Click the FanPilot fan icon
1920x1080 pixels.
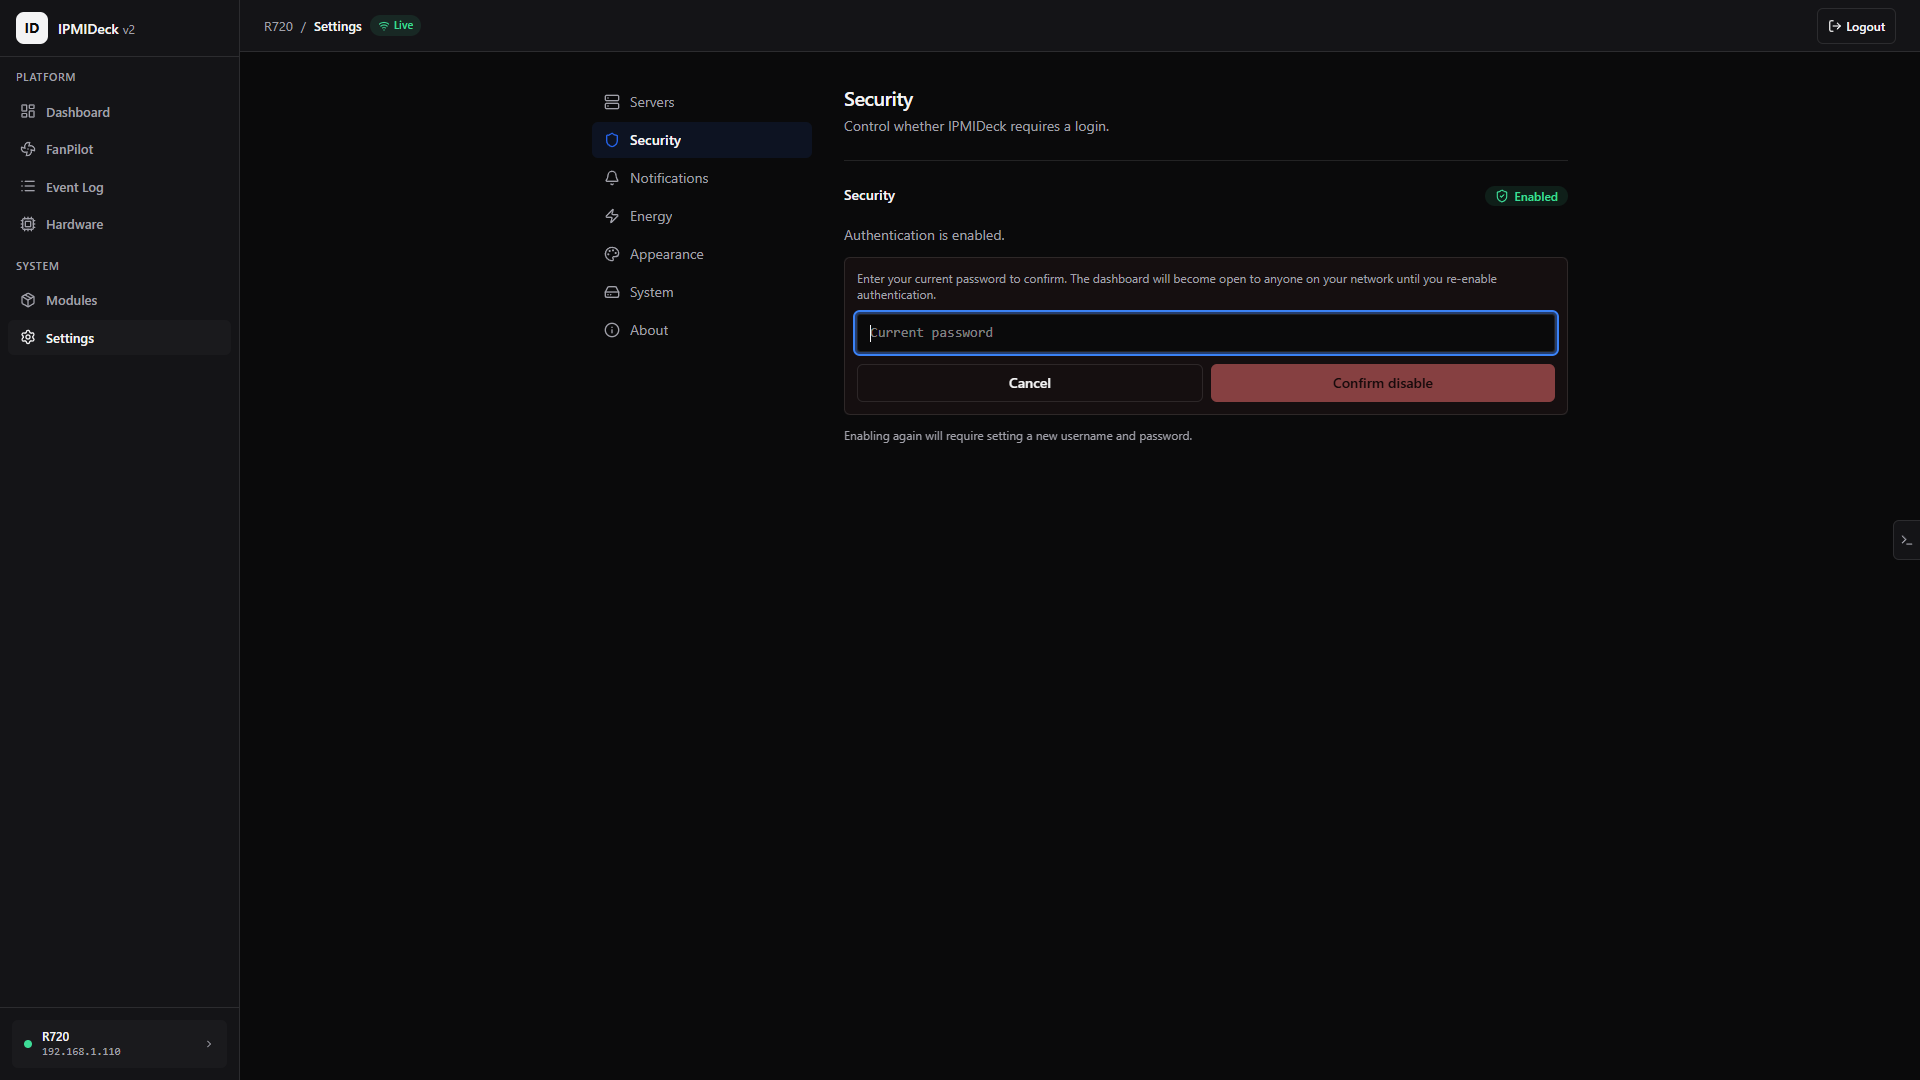pos(28,149)
